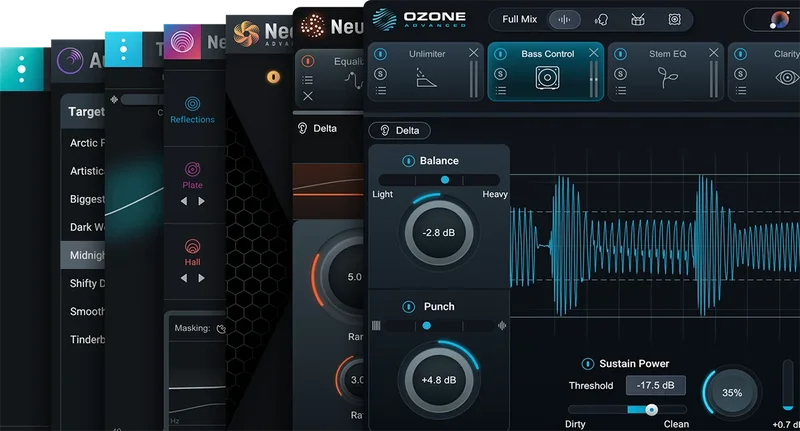
Task: Click the Punch +4.8 dB knob
Action: [x=439, y=380]
